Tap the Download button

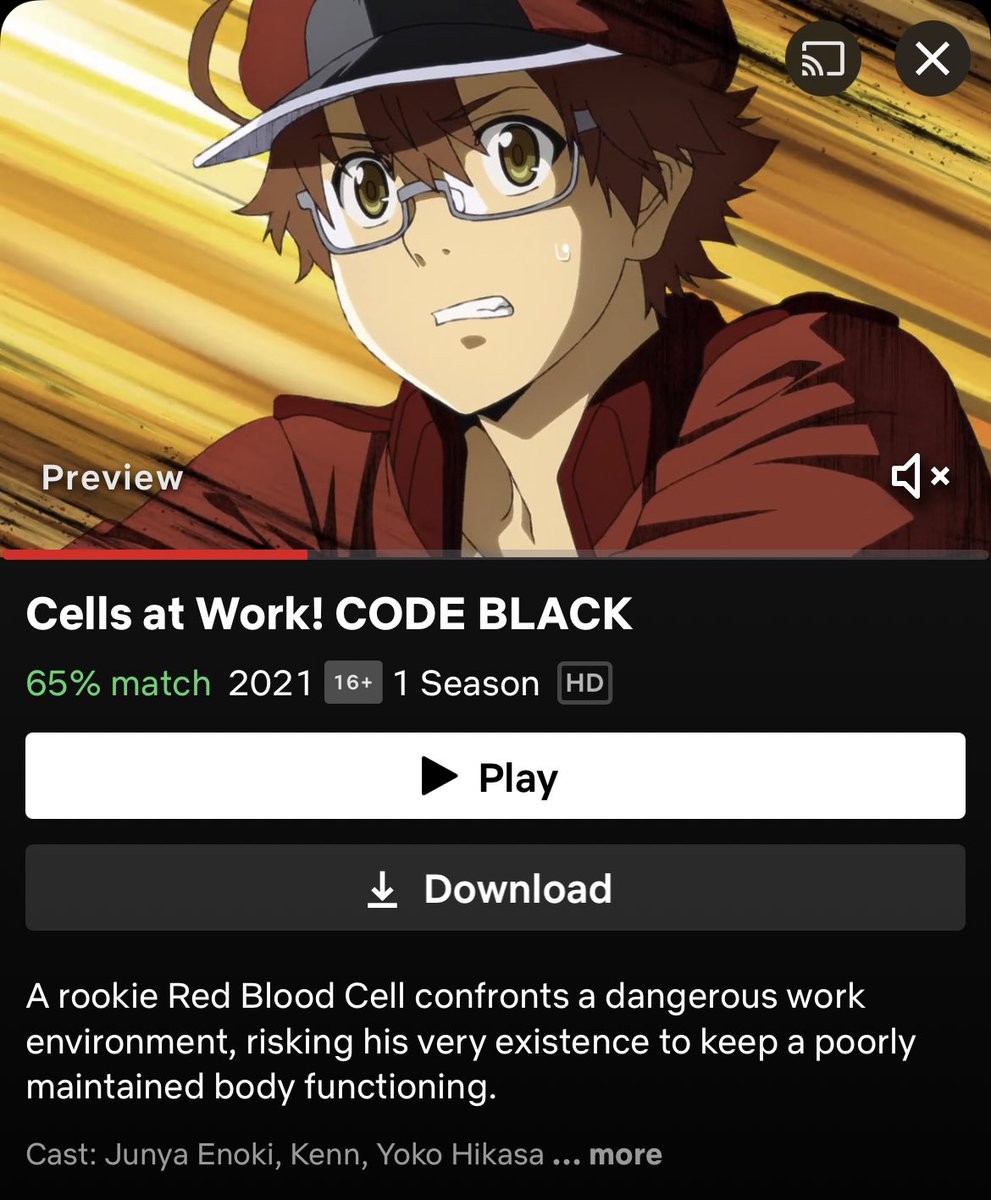coord(495,888)
